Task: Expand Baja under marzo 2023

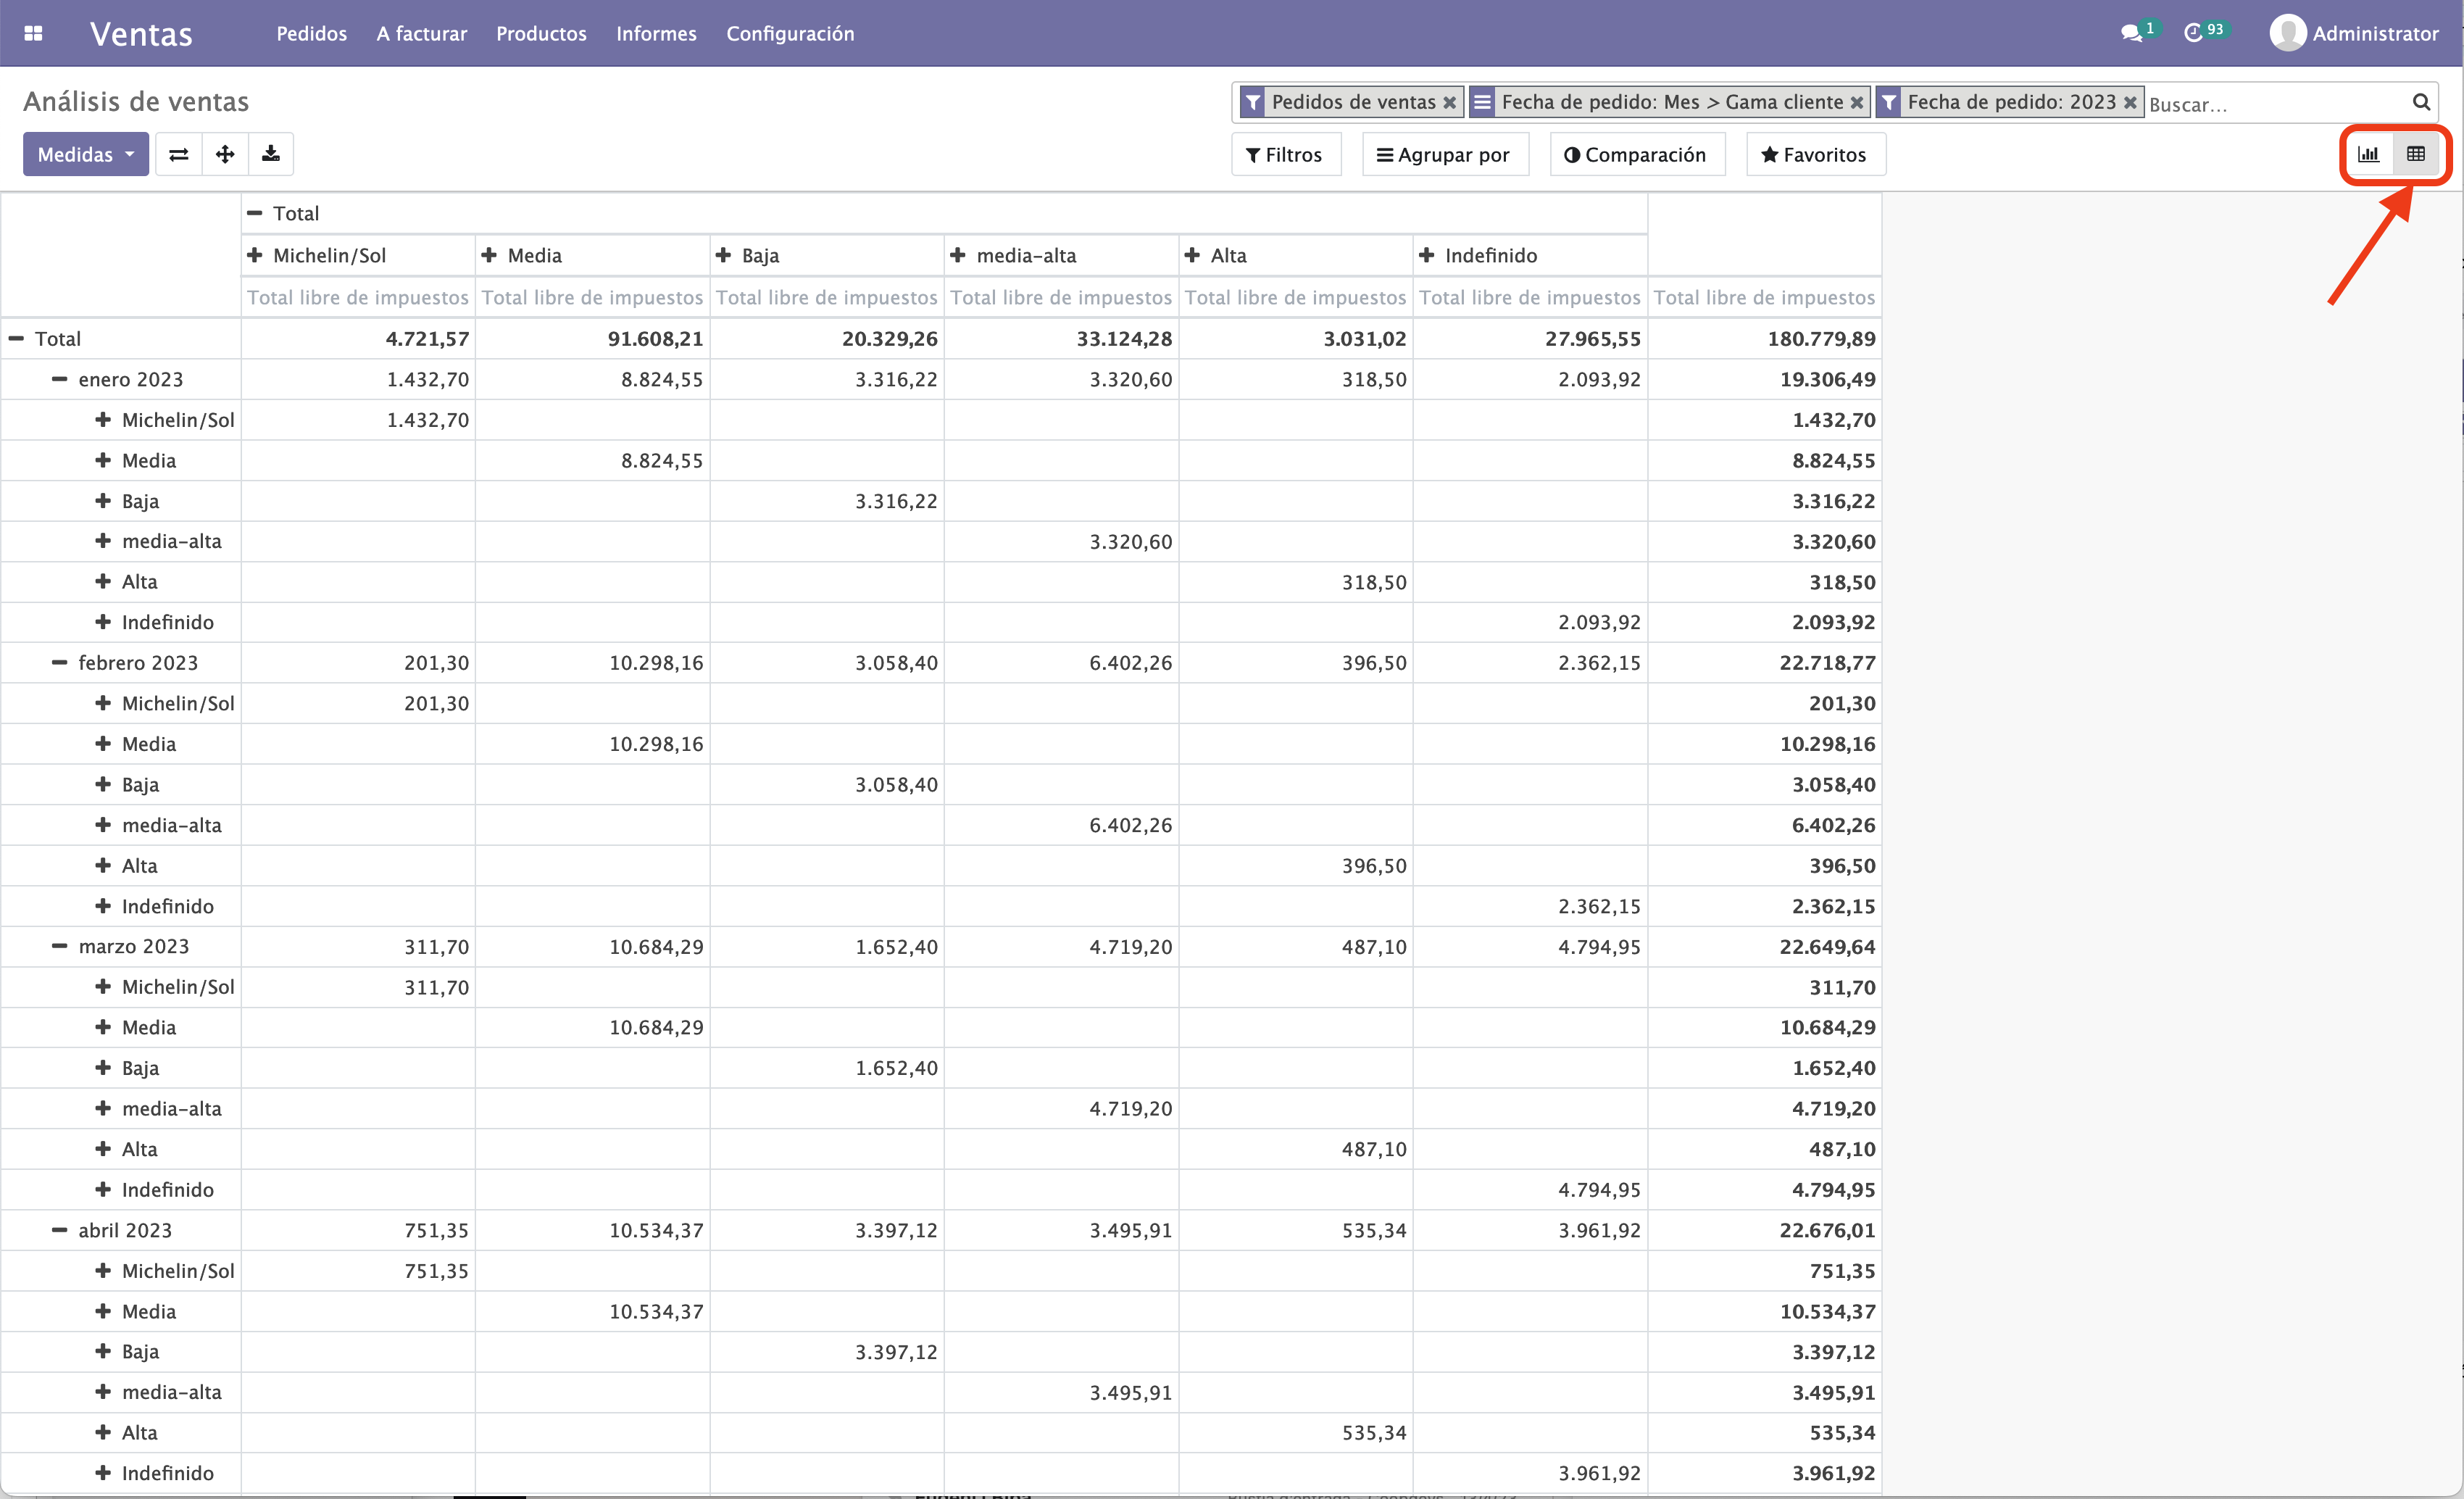Action: pyautogui.click(x=121, y=1068)
